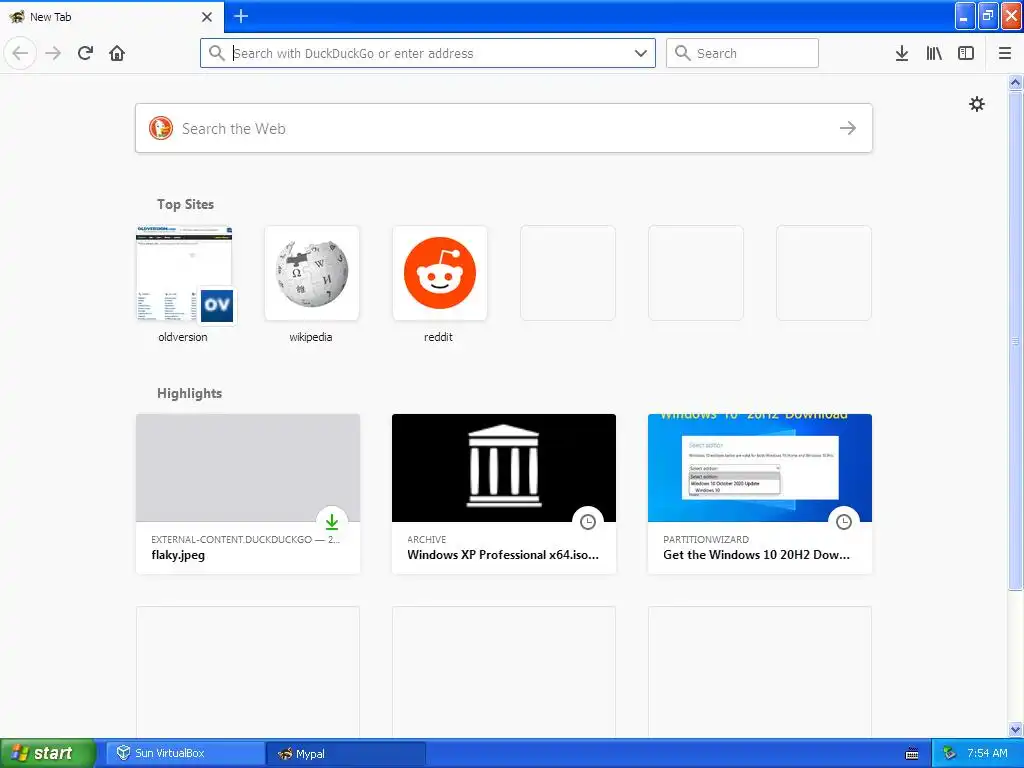Image resolution: width=1024 pixels, height=768 pixels.
Task: Open the flaky.jpeg highlight card
Action: tap(248, 494)
